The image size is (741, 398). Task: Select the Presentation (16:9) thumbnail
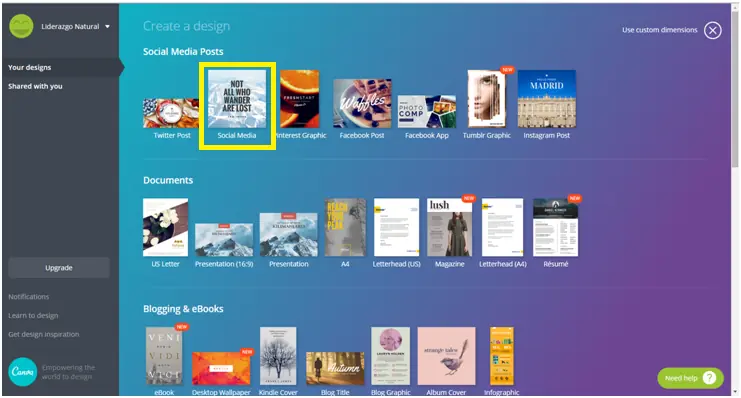tap(224, 240)
